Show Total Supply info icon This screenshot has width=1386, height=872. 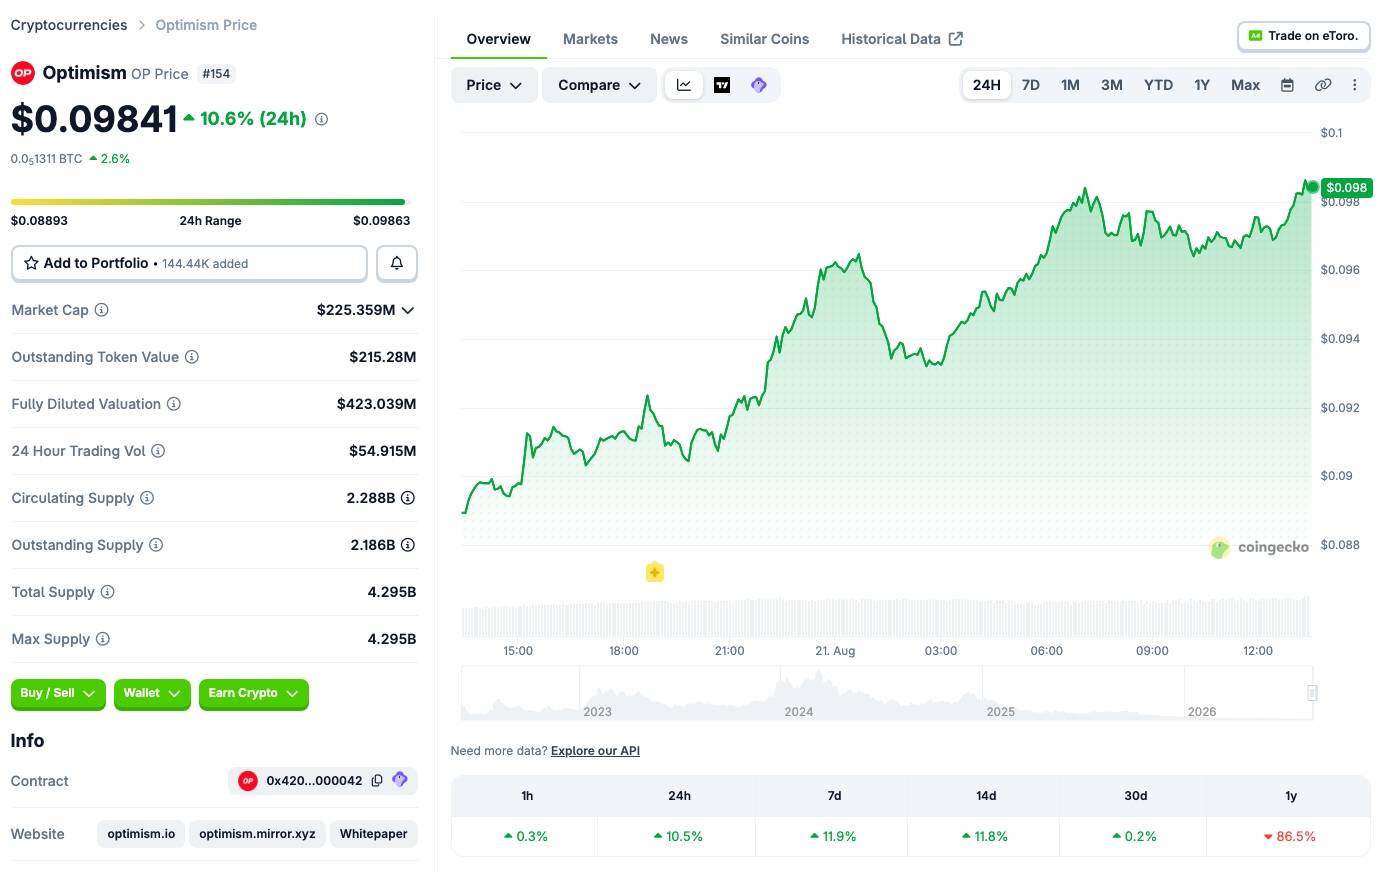click(108, 592)
